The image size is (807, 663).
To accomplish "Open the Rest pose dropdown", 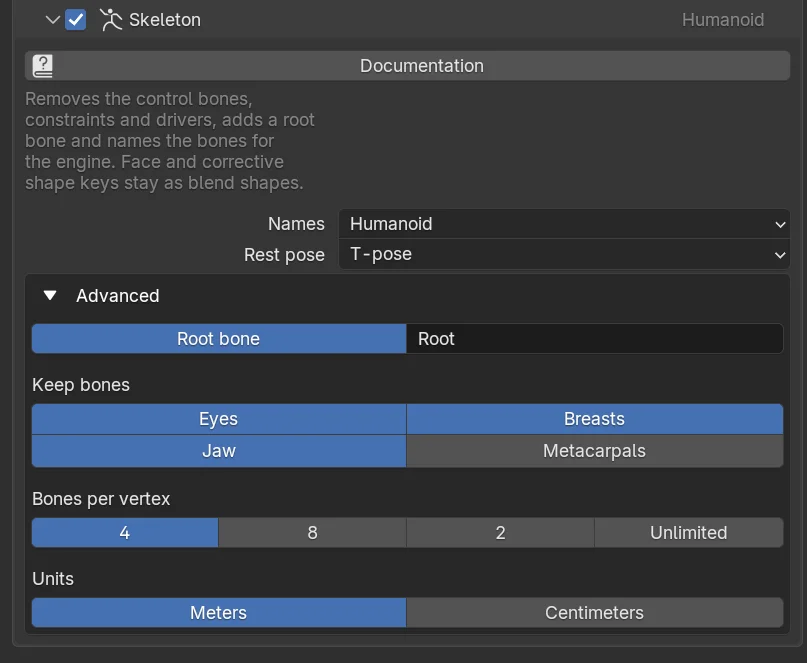I will tap(564, 254).
